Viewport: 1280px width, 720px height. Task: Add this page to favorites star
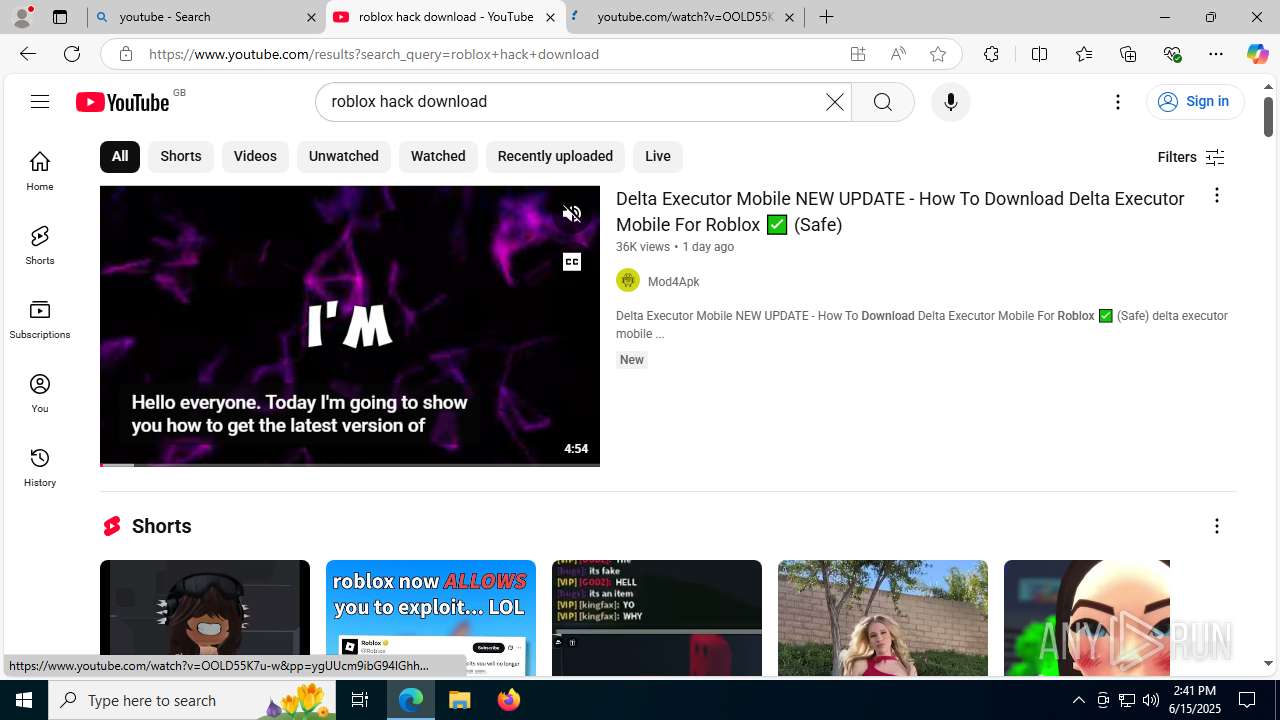(x=937, y=54)
